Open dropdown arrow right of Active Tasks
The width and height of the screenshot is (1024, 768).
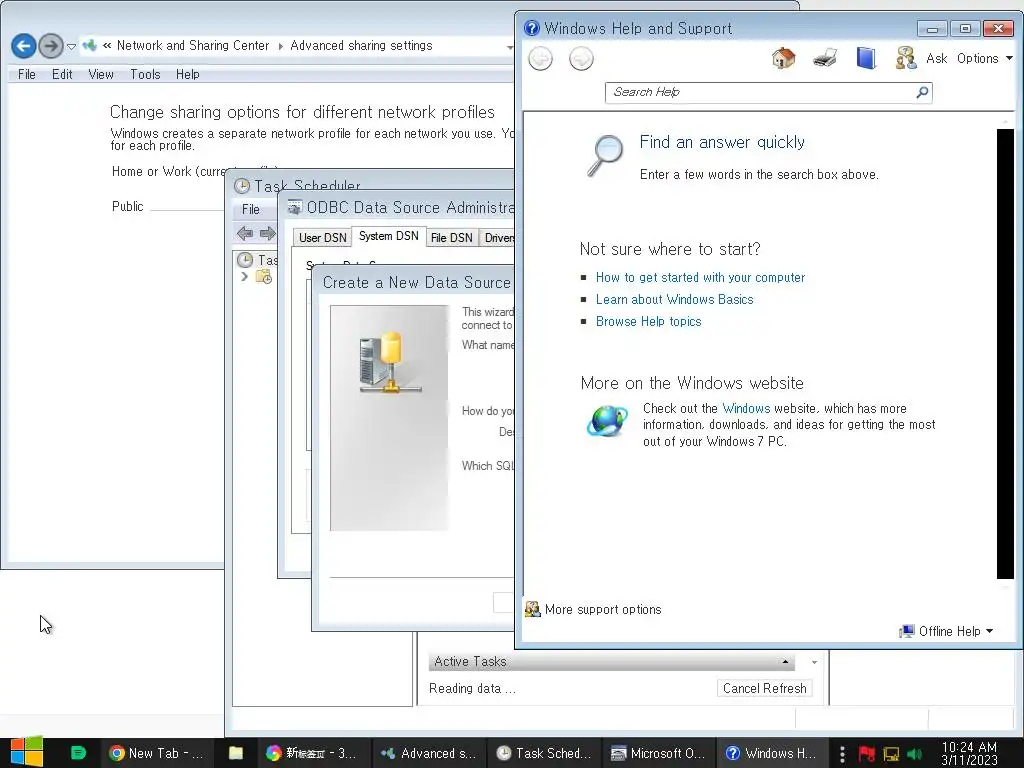[x=814, y=662]
